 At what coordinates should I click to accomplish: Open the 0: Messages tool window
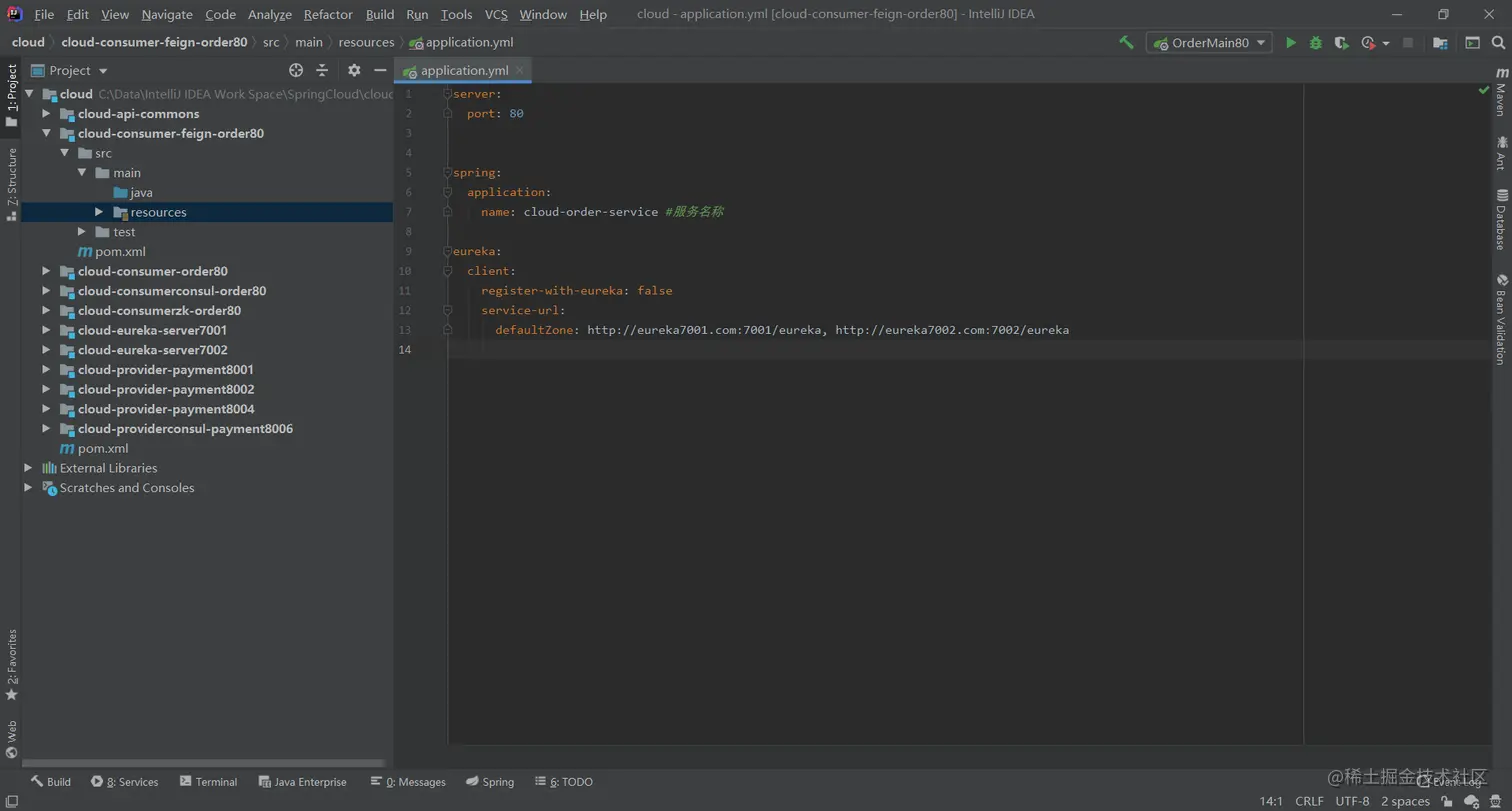[x=408, y=782]
